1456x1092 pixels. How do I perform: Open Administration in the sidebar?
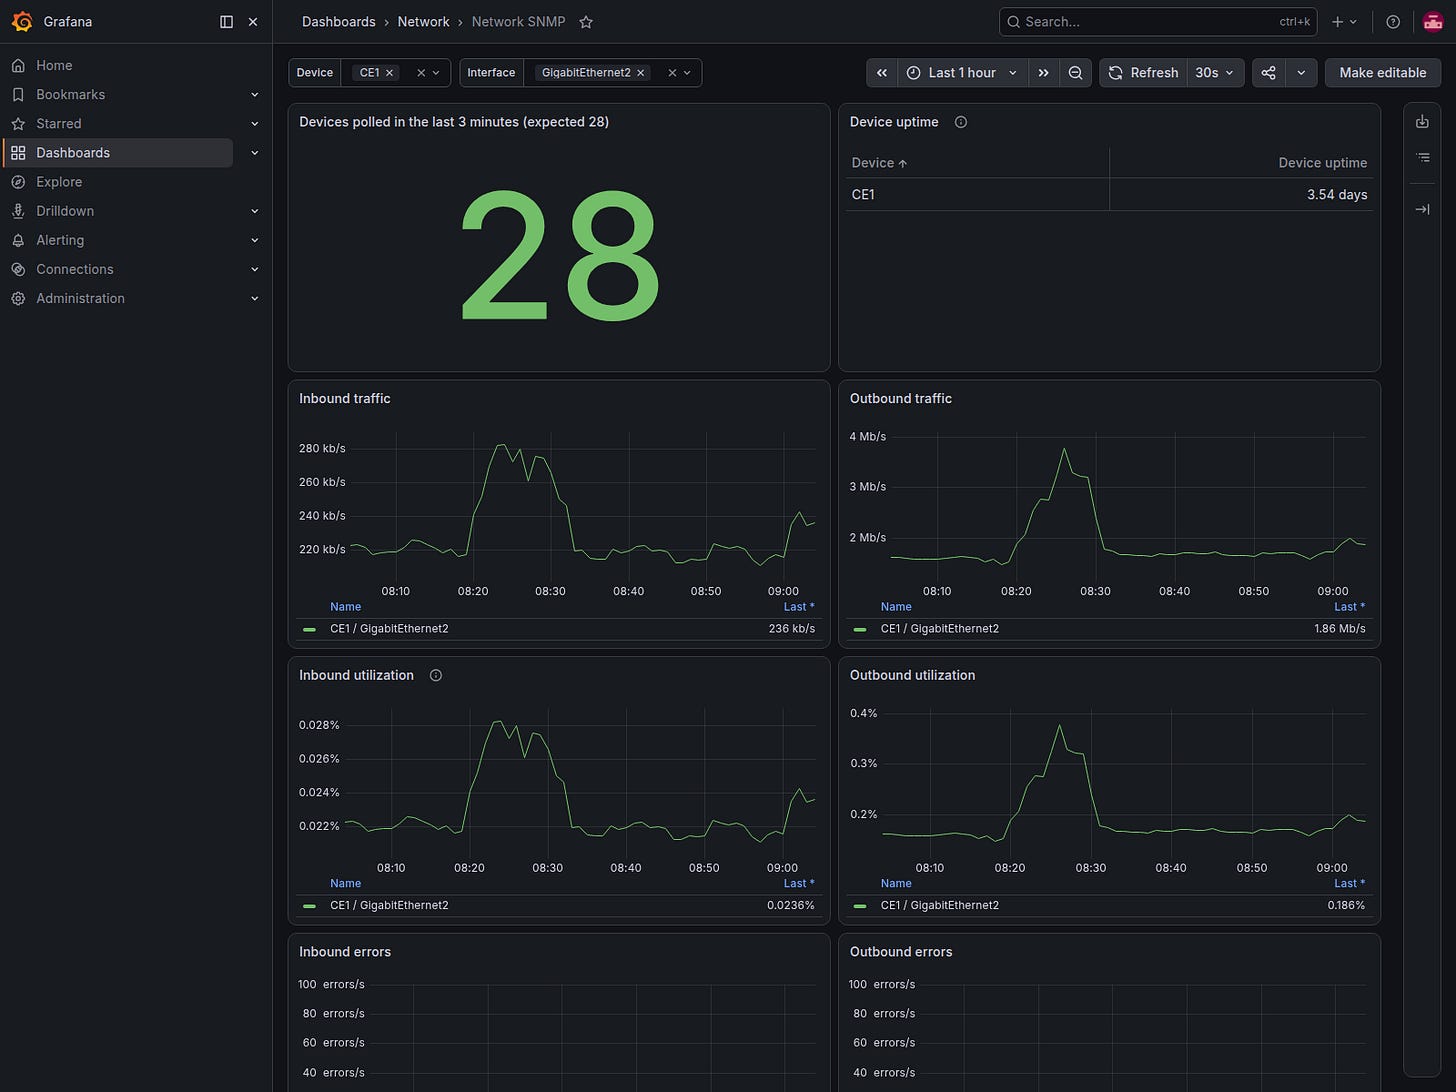pyautogui.click(x=80, y=298)
